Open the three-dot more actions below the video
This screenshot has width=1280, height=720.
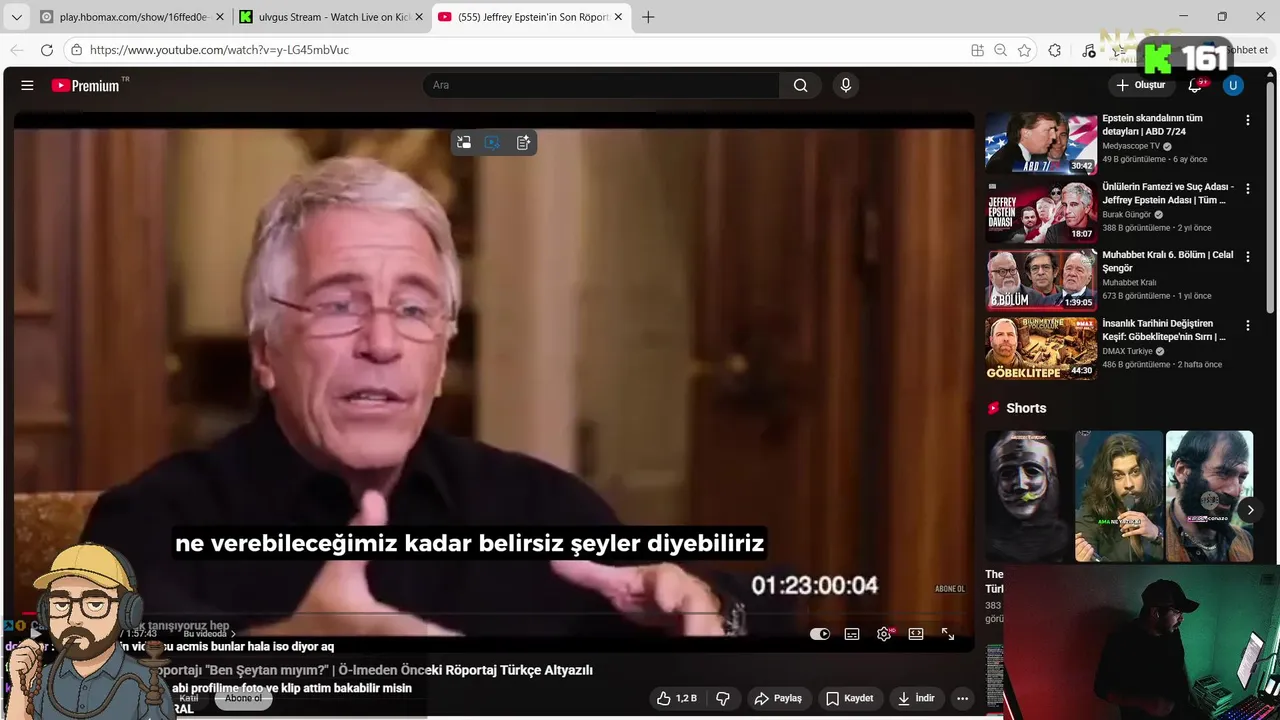pyautogui.click(x=962, y=698)
